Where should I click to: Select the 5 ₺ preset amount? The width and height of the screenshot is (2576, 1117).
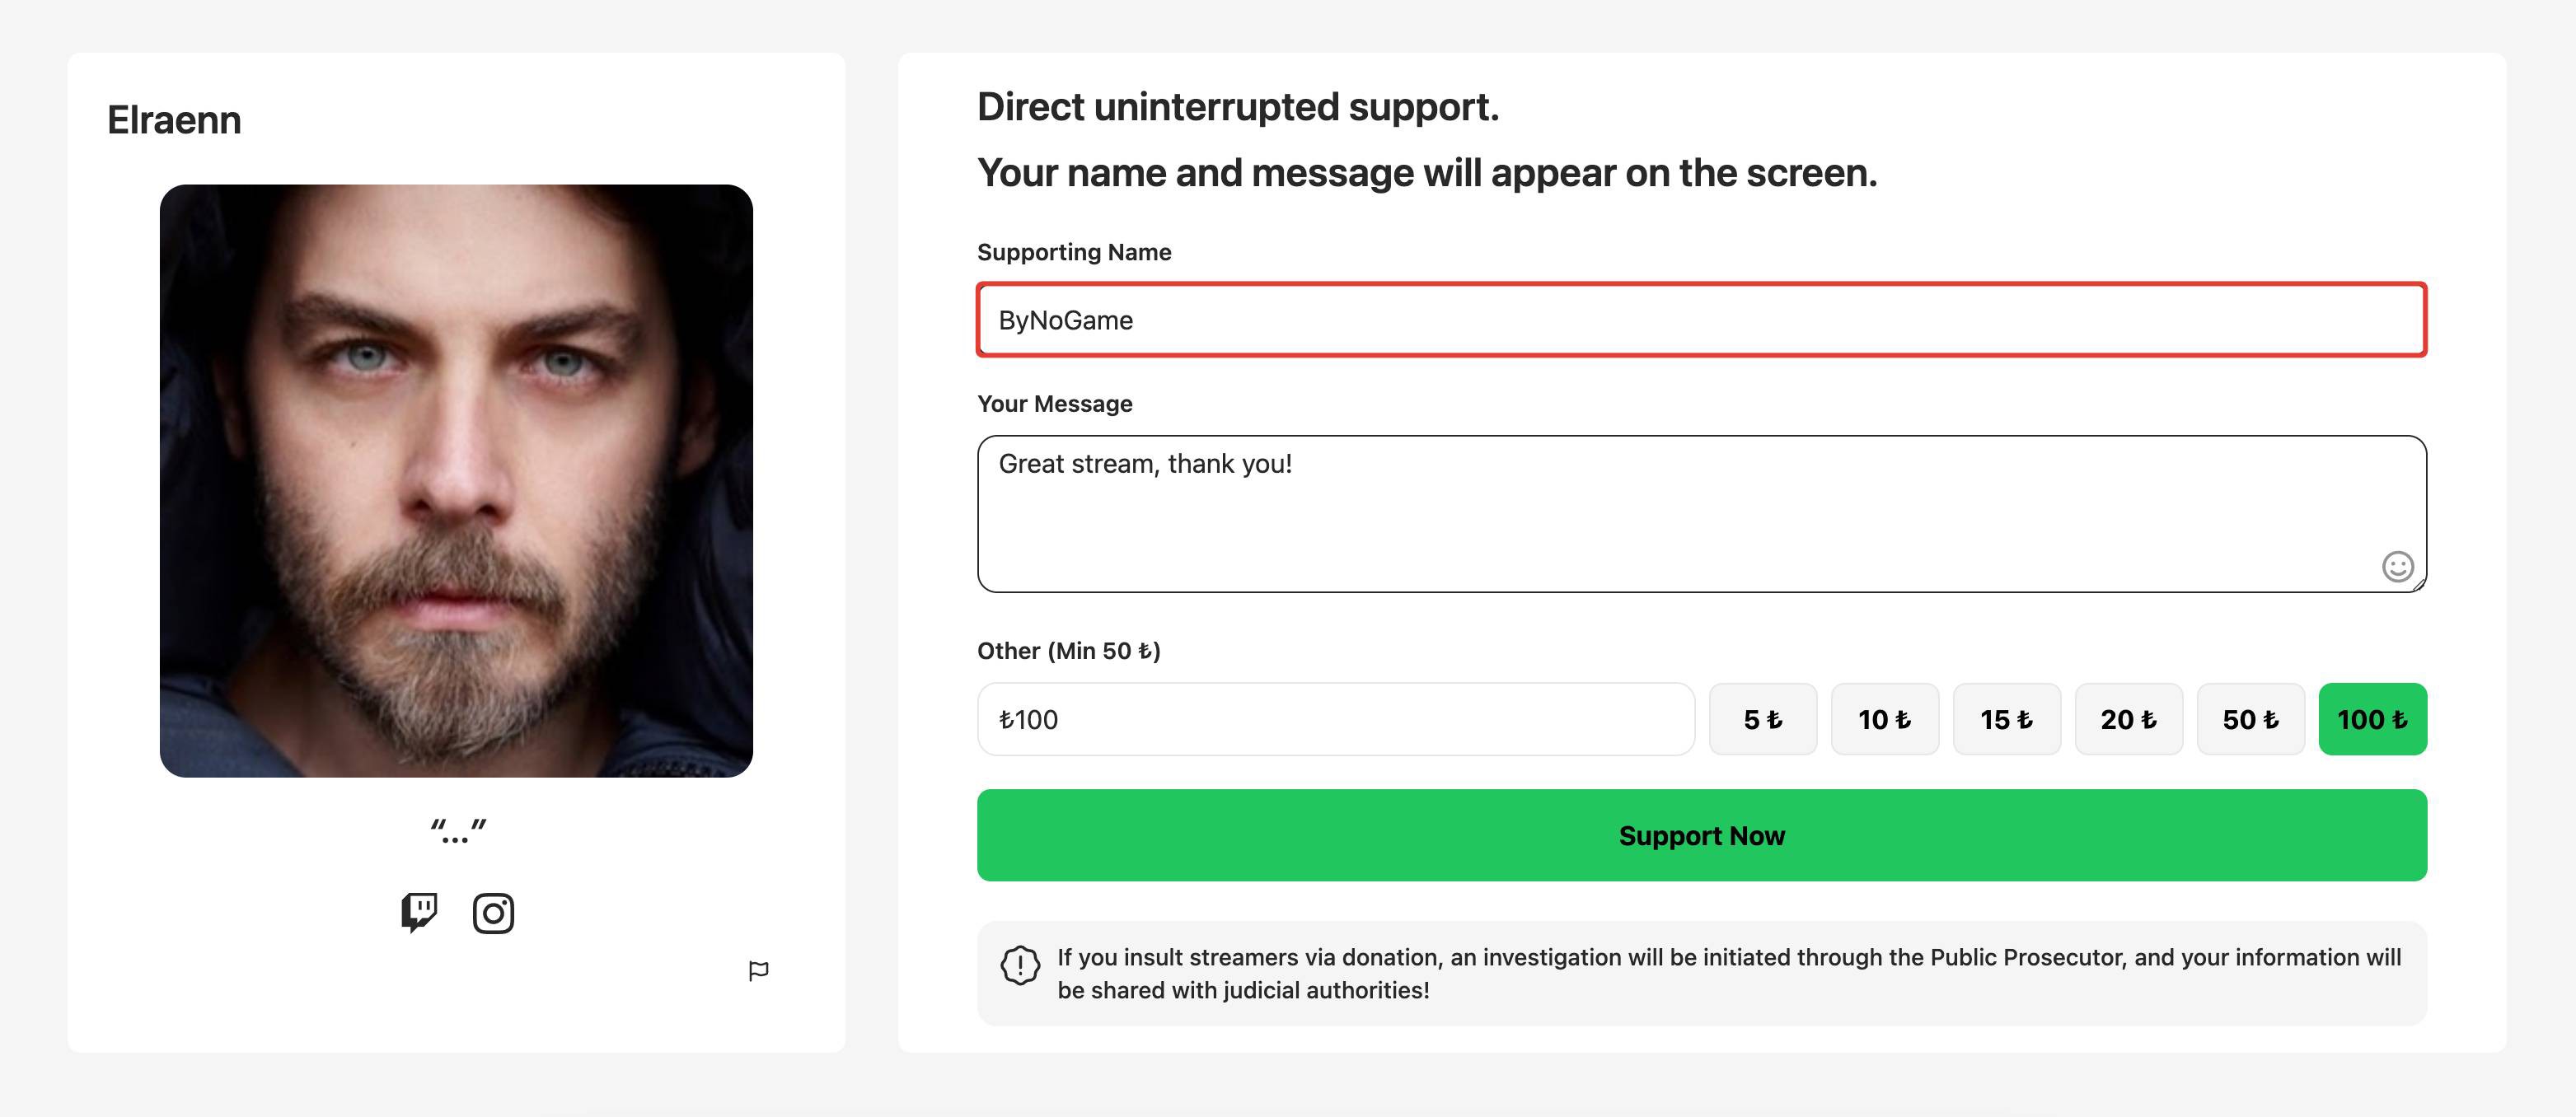(x=1763, y=719)
